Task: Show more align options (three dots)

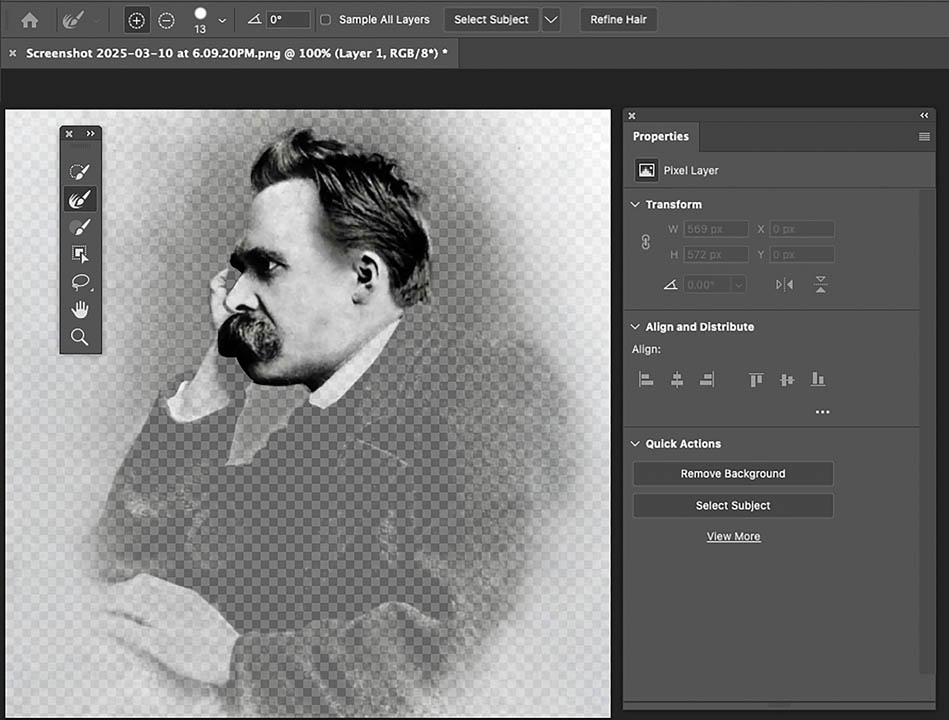Action: point(823,412)
